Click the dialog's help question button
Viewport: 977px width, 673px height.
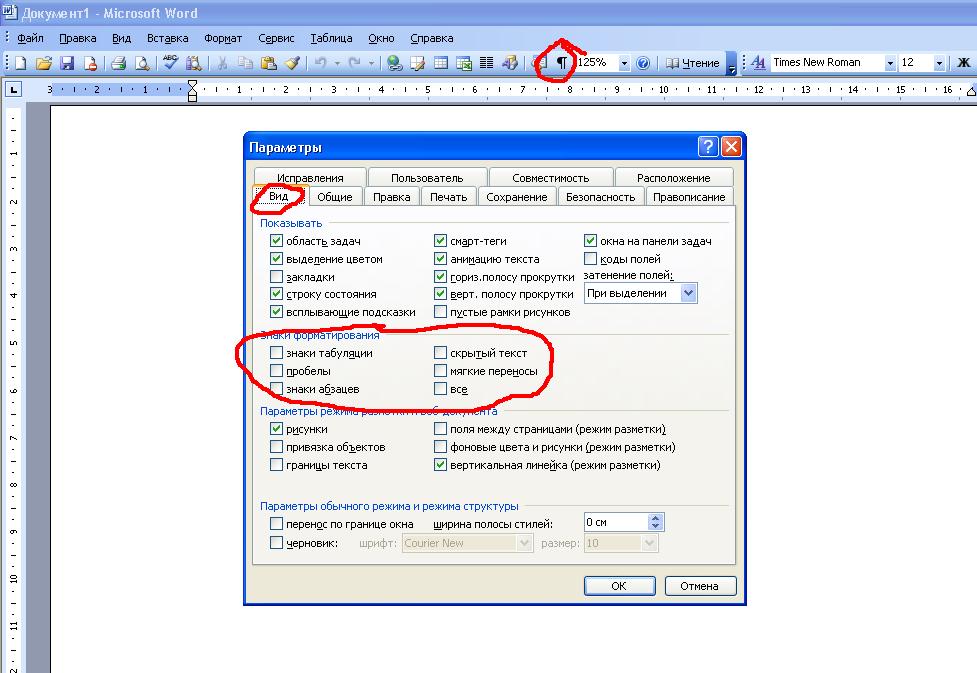708,147
